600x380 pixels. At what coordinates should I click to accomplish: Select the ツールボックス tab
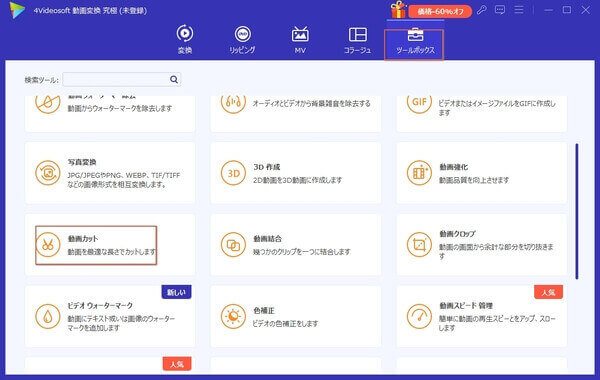coord(415,41)
